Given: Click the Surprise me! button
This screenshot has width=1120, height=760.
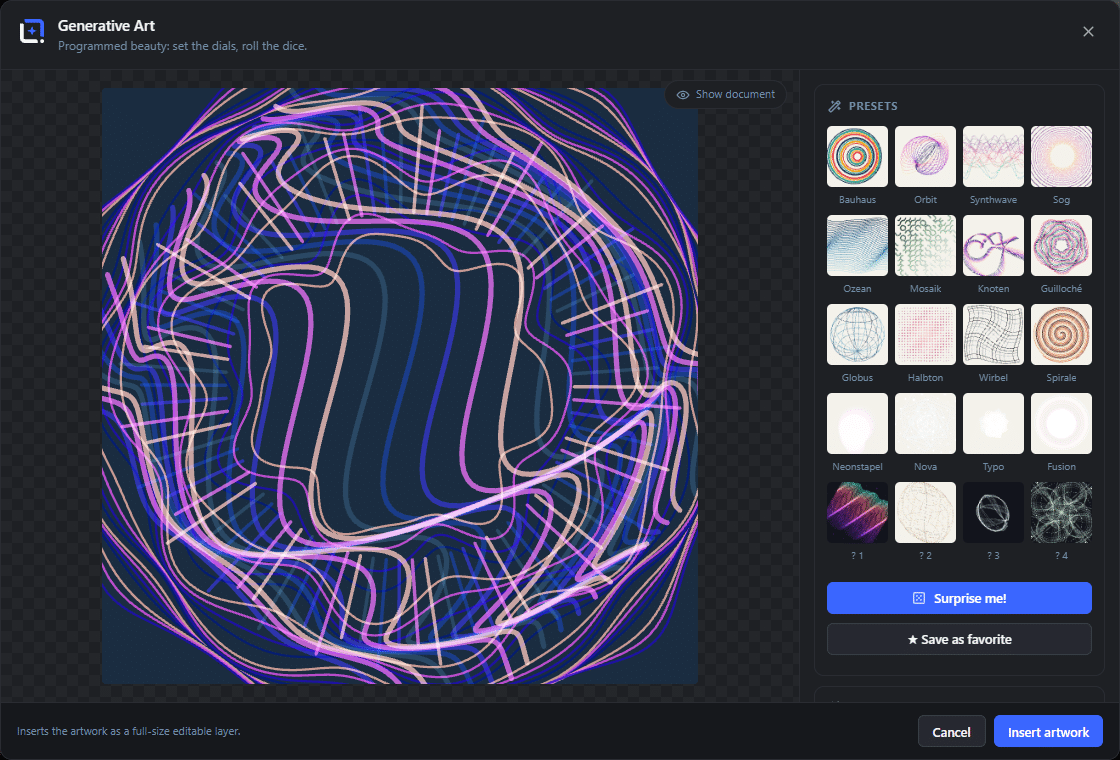Looking at the screenshot, I should pyautogui.click(x=959, y=598).
